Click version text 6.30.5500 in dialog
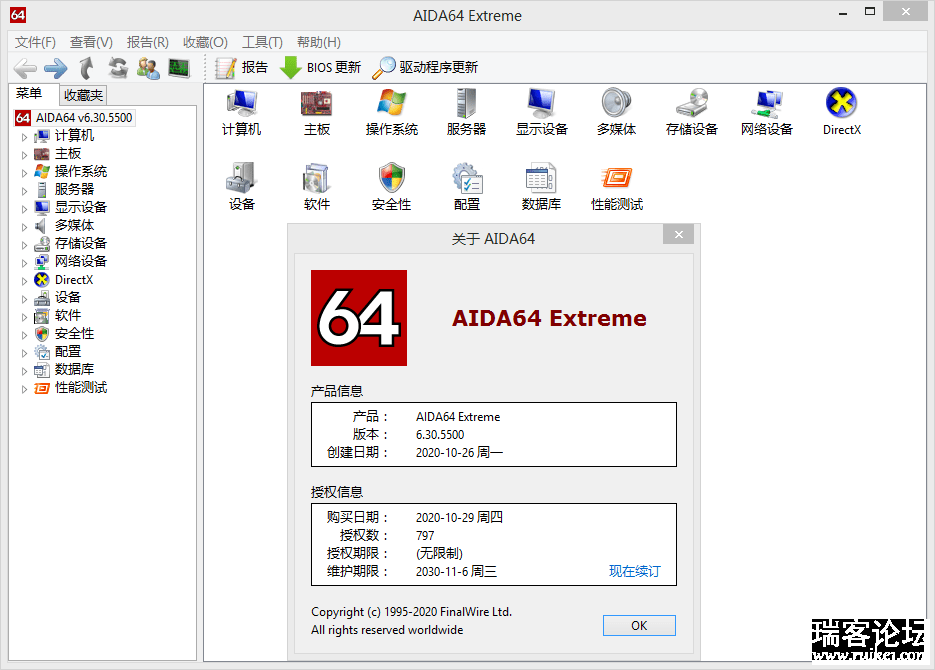Viewport: 935px width, 670px height. pyautogui.click(x=440, y=435)
